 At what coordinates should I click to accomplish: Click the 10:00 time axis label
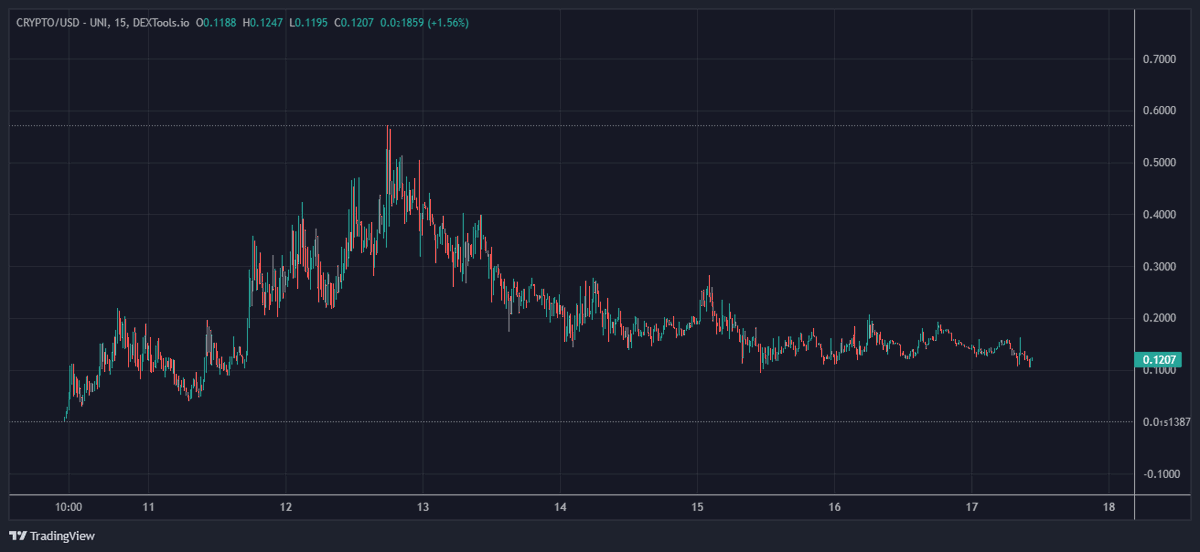69,507
